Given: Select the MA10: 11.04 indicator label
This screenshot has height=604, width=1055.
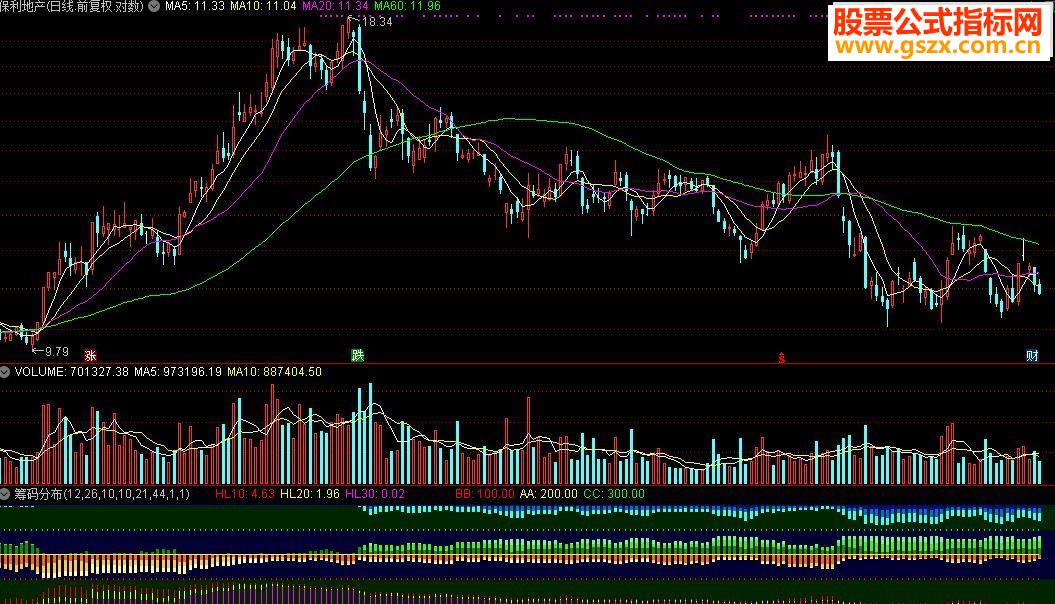Looking at the screenshot, I should pyautogui.click(x=263, y=6).
